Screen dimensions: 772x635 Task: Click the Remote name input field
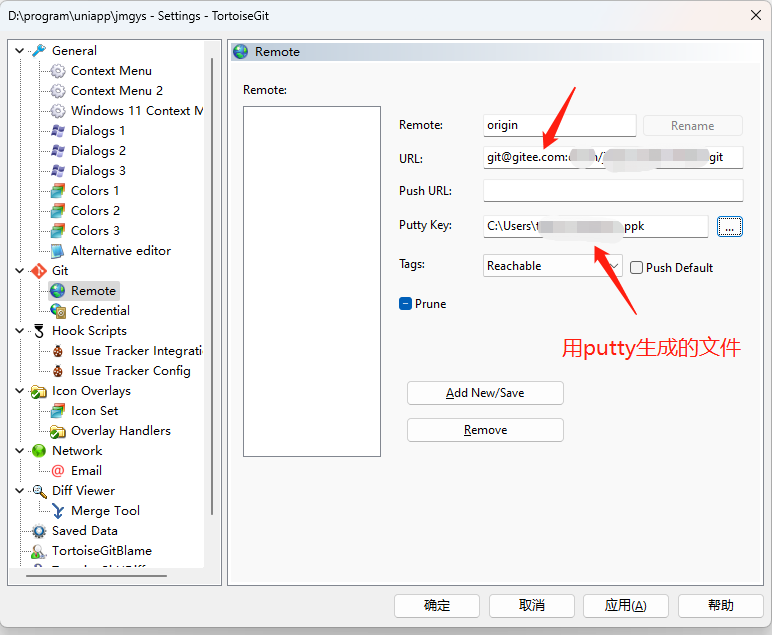tap(560, 126)
